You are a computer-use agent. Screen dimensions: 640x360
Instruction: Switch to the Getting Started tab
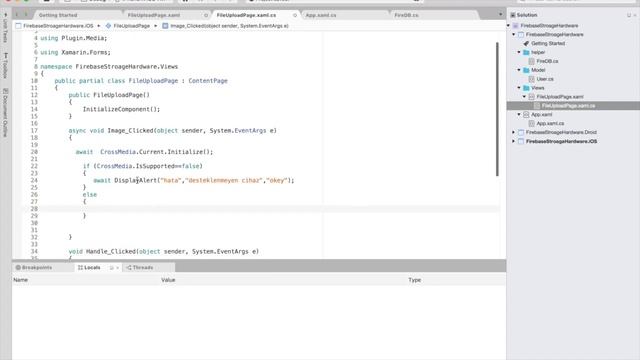tap(58, 15)
